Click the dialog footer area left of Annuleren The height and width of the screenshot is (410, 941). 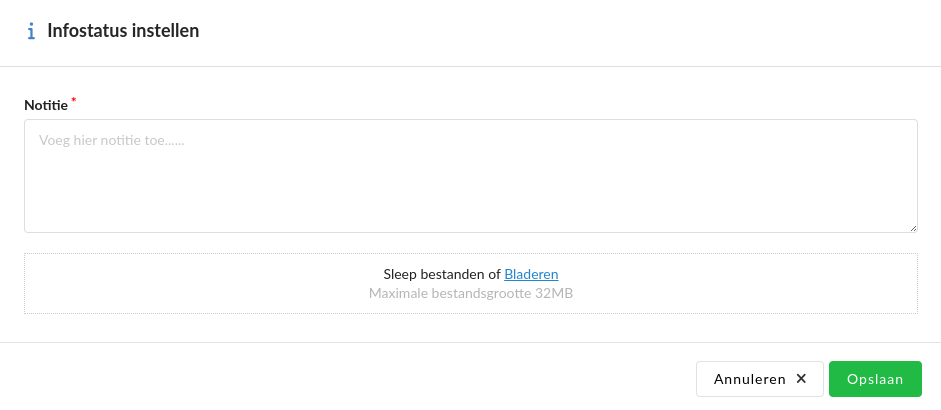click(x=350, y=379)
